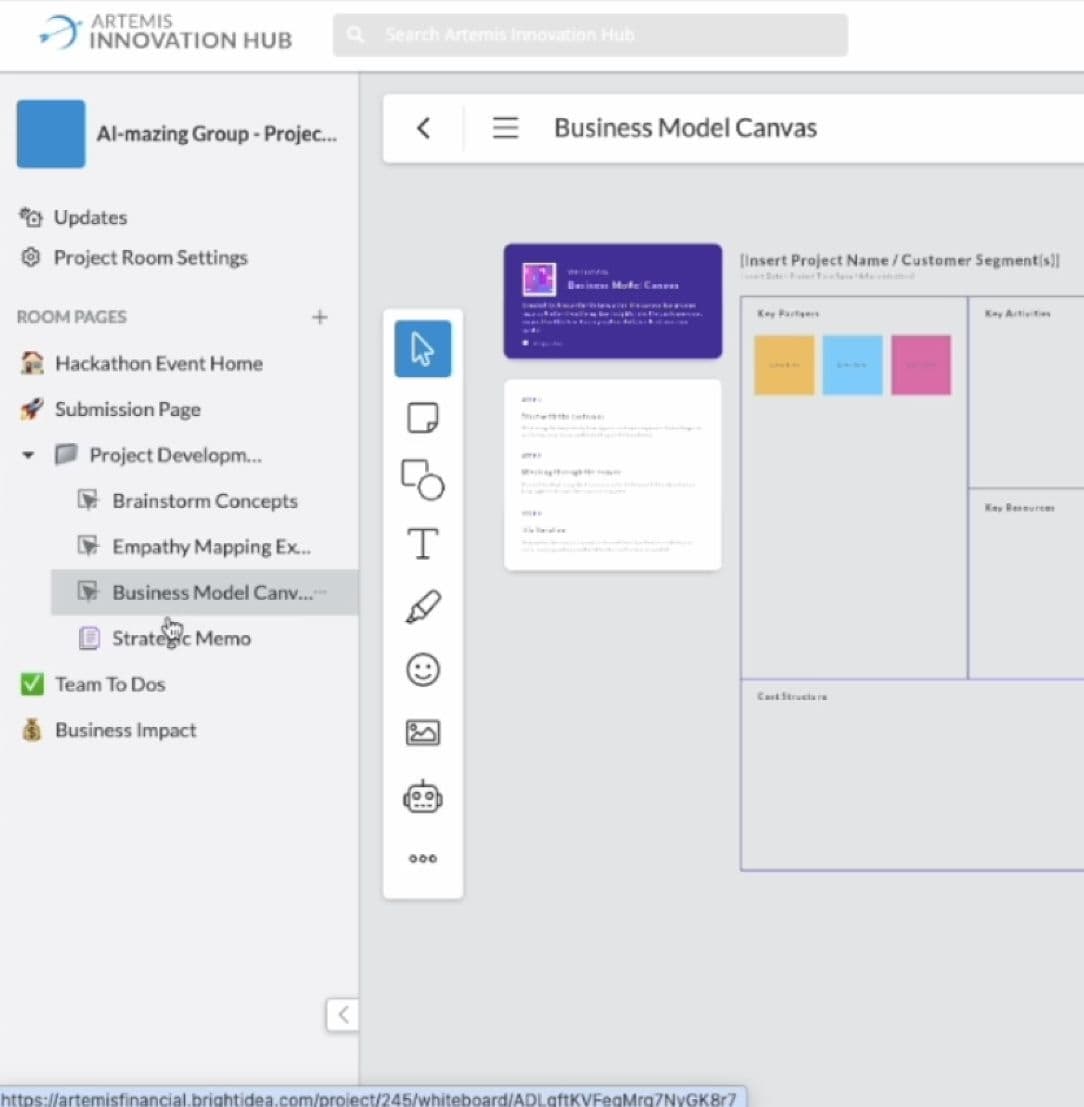Click the Updates icon in sidebar
Screen dimensions: 1084x1107
click(30, 217)
